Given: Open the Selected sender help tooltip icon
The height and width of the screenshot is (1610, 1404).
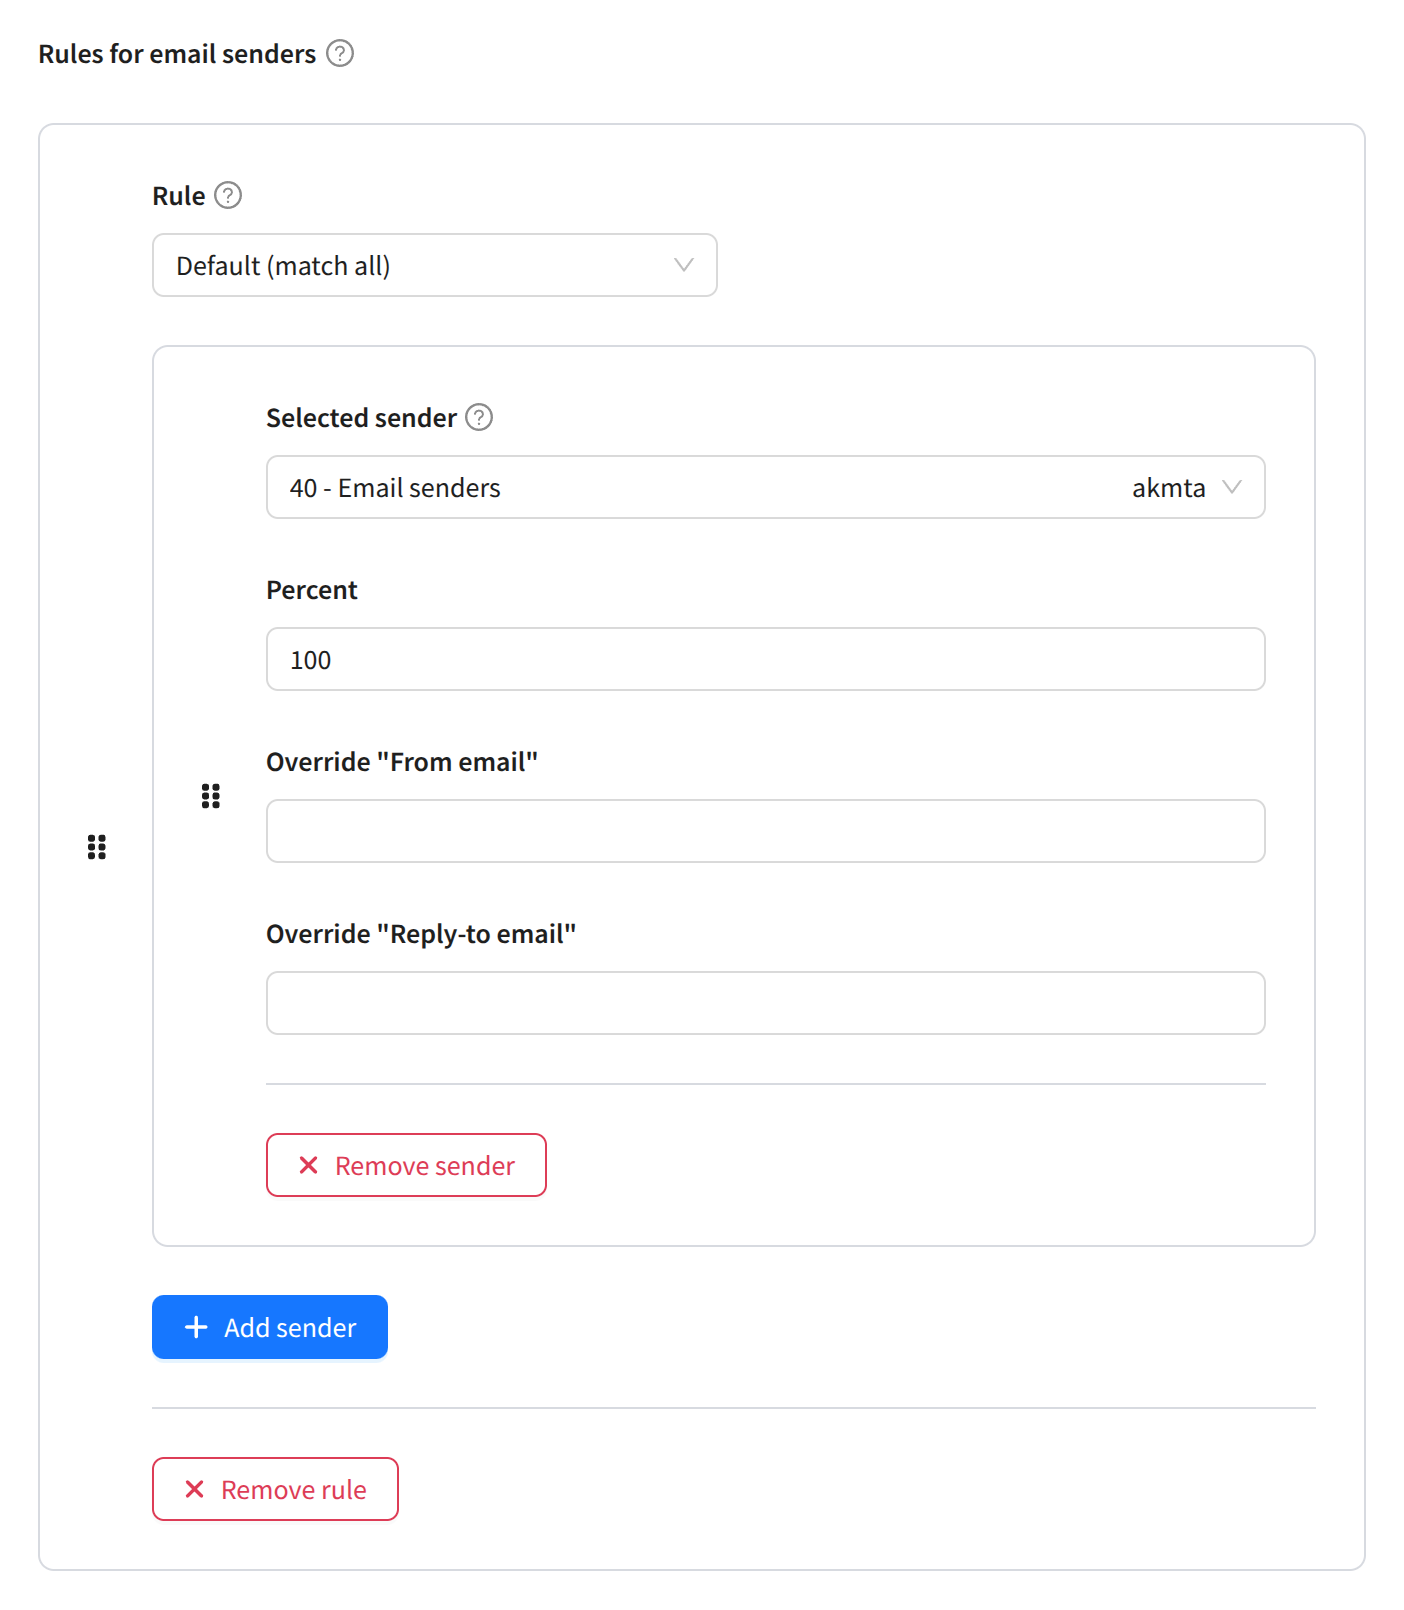Looking at the screenshot, I should [x=479, y=417].
